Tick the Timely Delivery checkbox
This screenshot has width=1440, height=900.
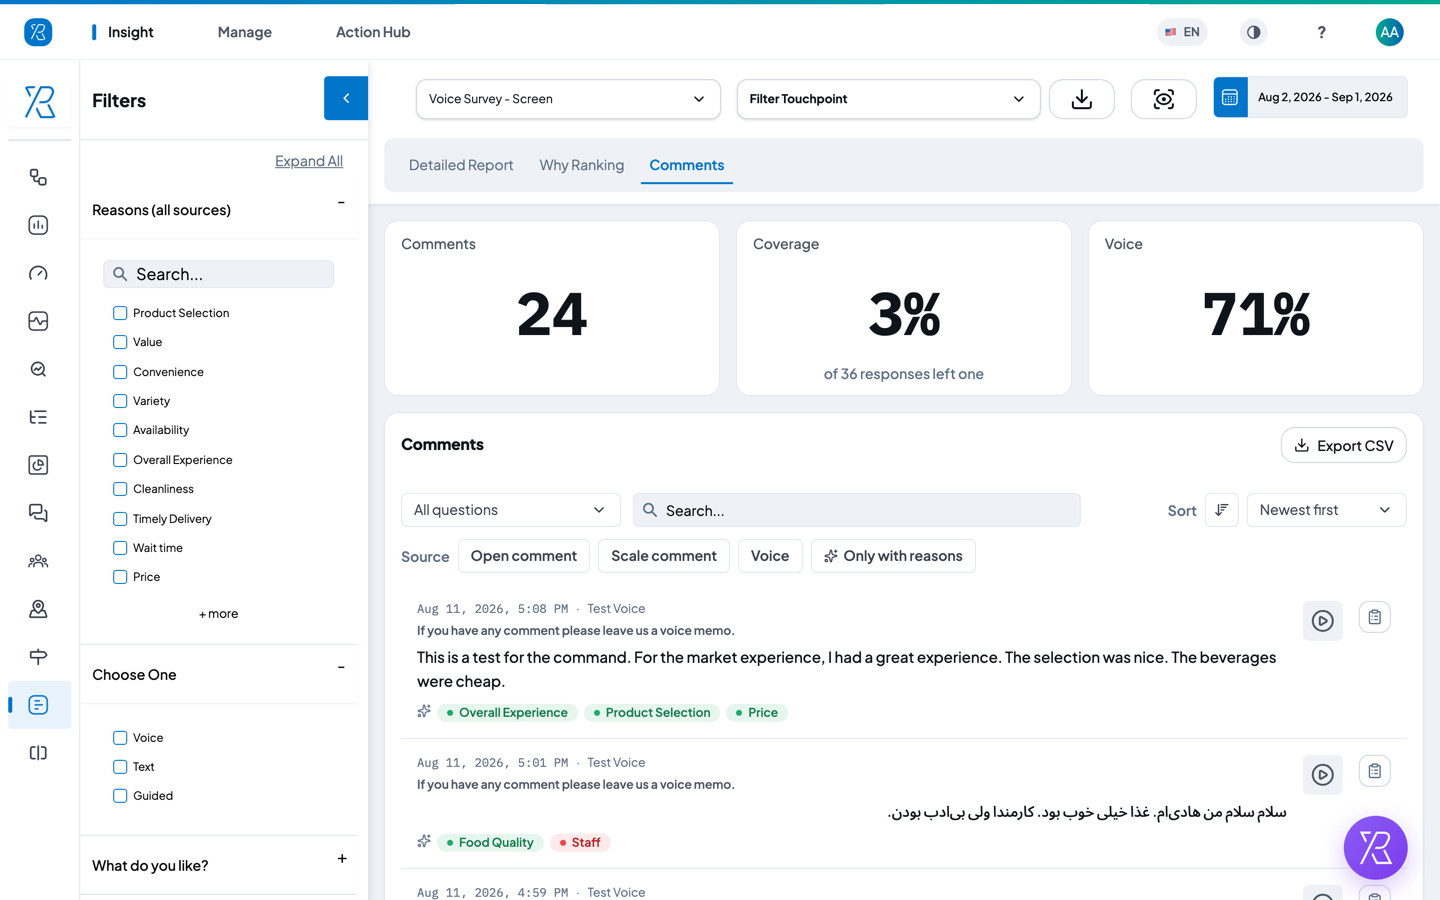(120, 519)
